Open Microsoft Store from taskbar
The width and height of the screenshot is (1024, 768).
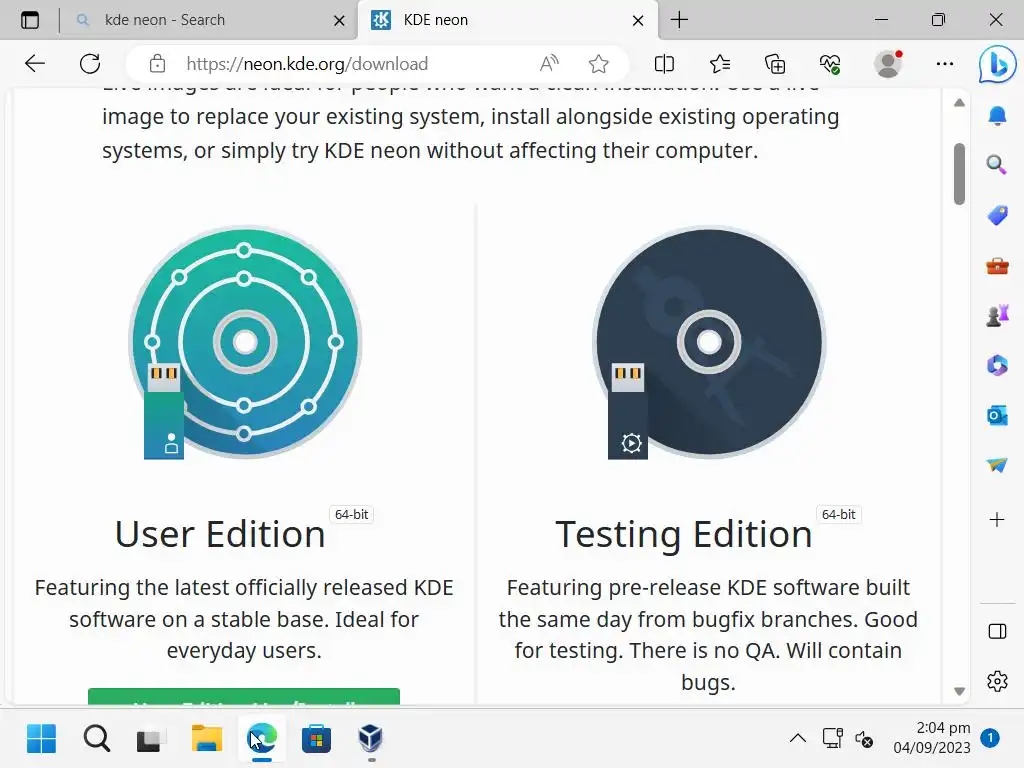(316, 739)
